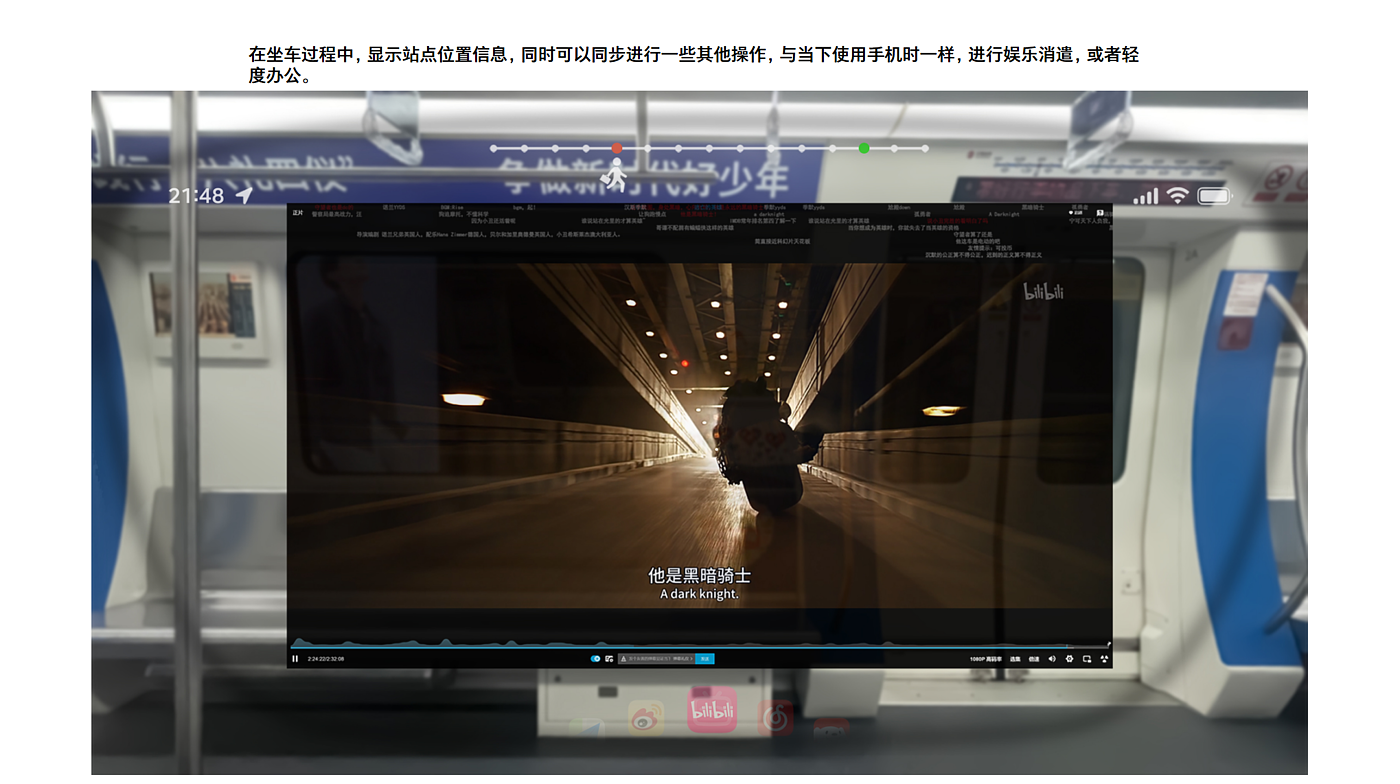Open the video player settings gear
Image resolution: width=1400 pixels, height=784 pixels.
[x=1069, y=659]
